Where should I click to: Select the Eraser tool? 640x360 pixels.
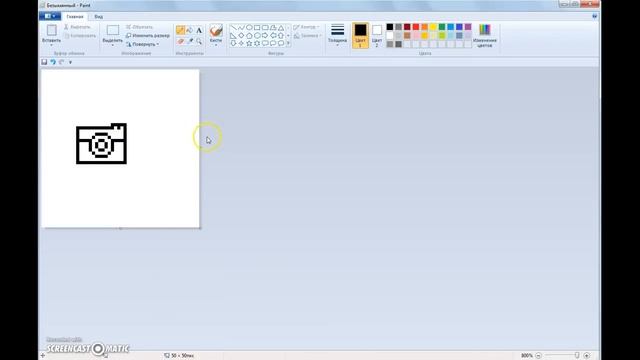[180, 41]
